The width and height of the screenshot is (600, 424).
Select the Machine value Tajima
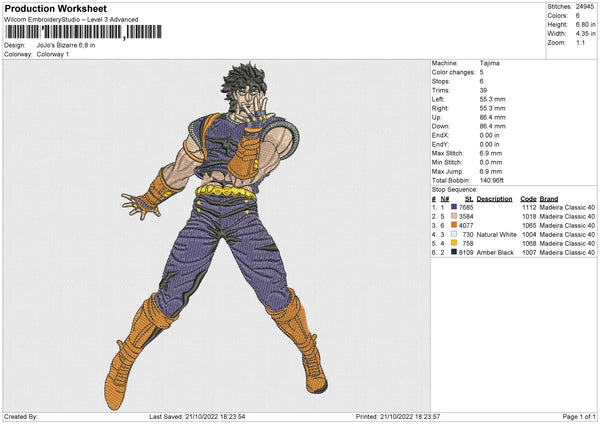tap(490, 64)
